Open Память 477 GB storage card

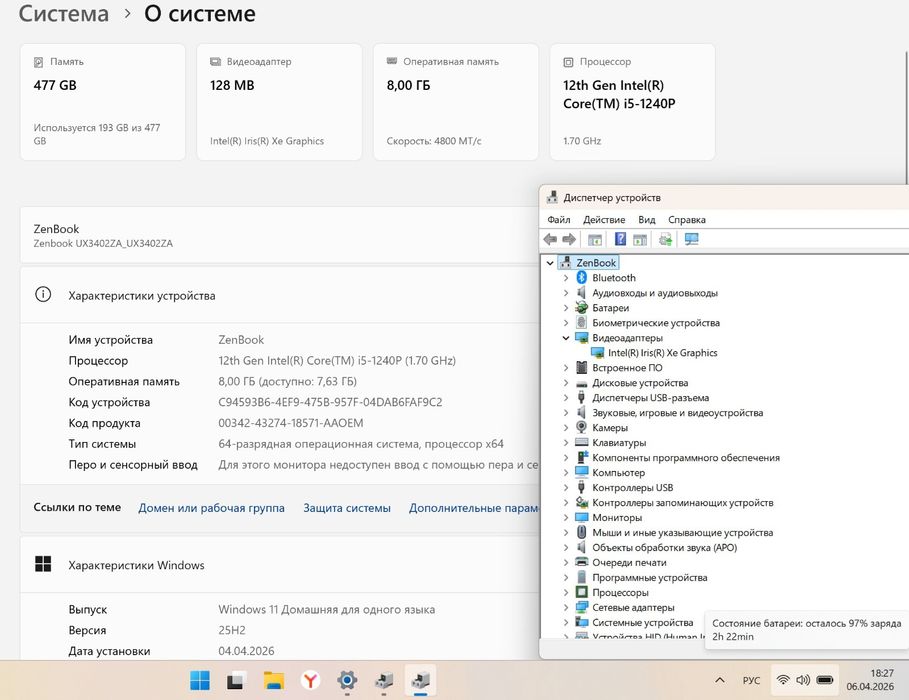point(103,102)
